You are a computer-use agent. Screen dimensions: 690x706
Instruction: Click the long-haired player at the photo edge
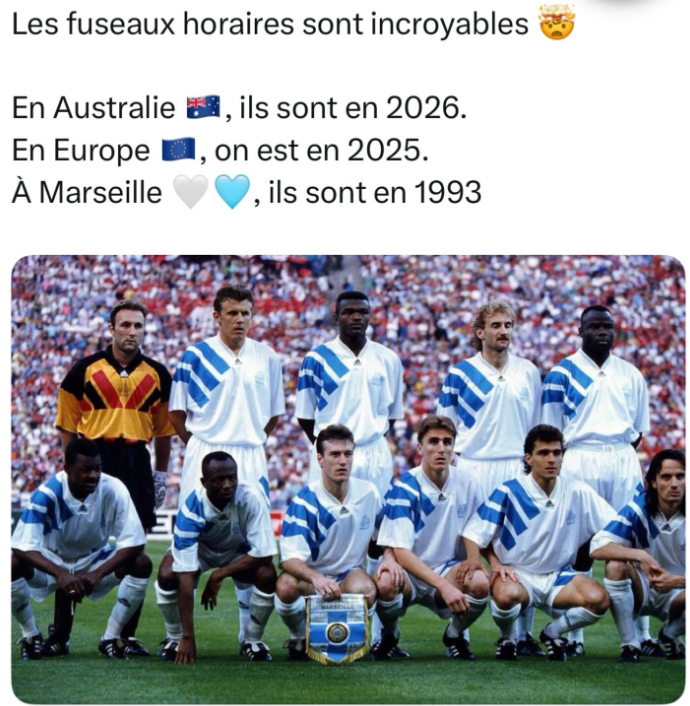[x=649, y=554]
